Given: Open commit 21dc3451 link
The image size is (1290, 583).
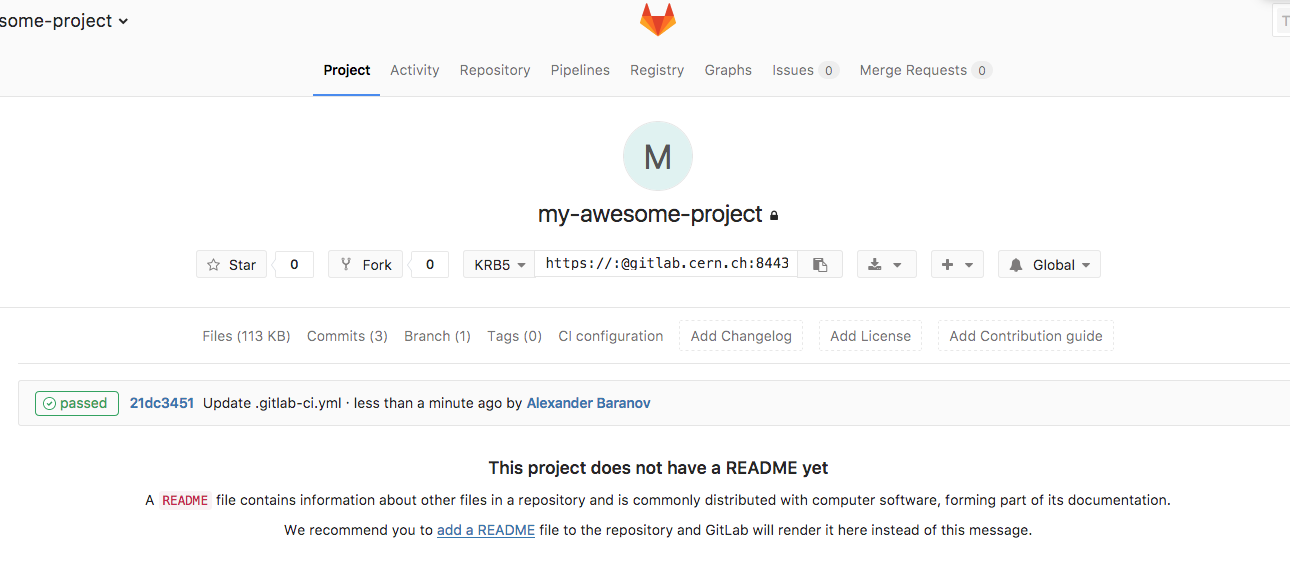Looking at the screenshot, I should pos(162,403).
